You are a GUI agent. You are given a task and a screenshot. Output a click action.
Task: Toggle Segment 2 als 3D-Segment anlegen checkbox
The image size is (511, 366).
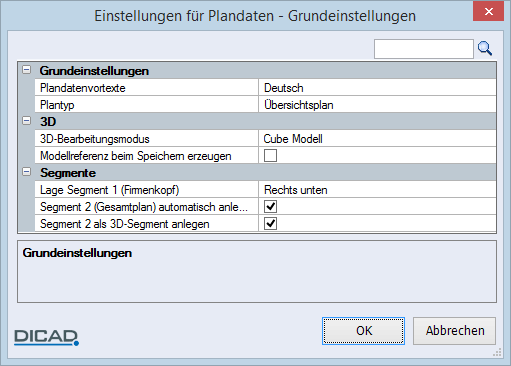(270, 224)
